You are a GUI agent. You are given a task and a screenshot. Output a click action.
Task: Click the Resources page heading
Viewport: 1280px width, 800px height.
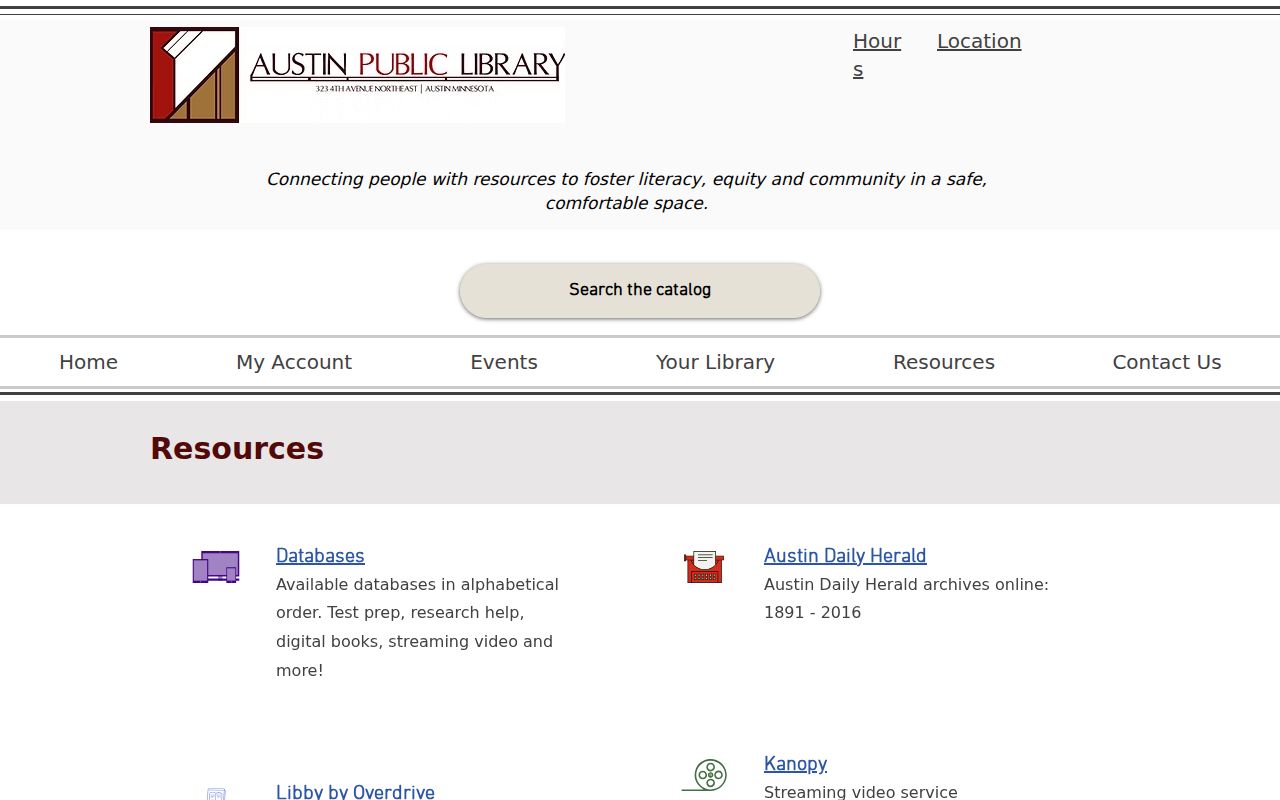tap(237, 448)
